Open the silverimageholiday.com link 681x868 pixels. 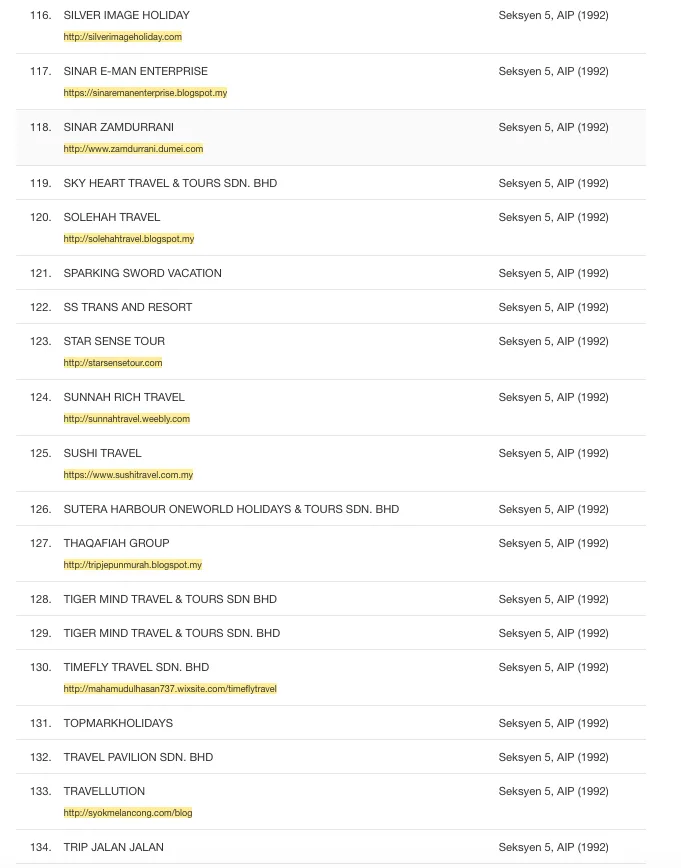(x=122, y=37)
